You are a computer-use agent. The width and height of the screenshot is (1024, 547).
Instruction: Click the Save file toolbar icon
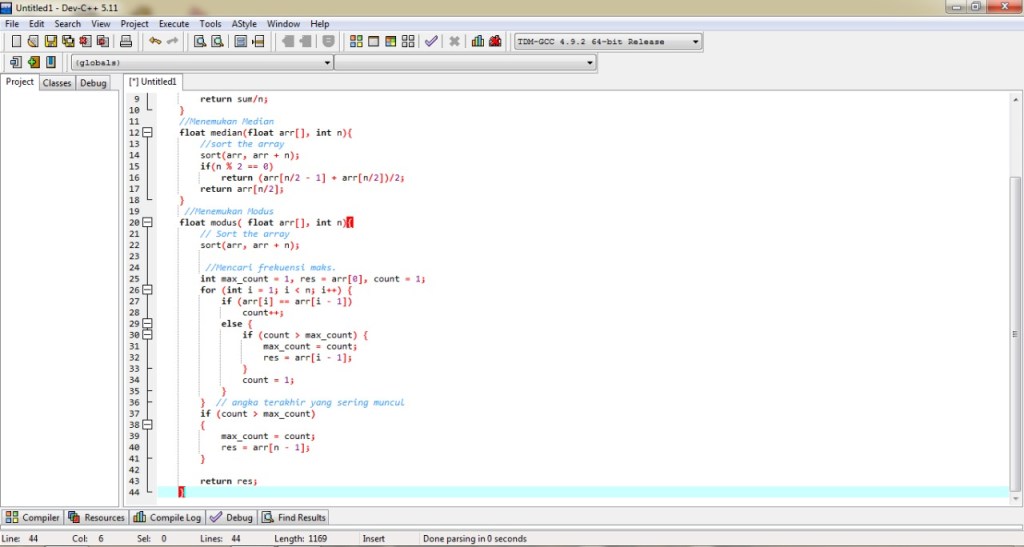50,42
